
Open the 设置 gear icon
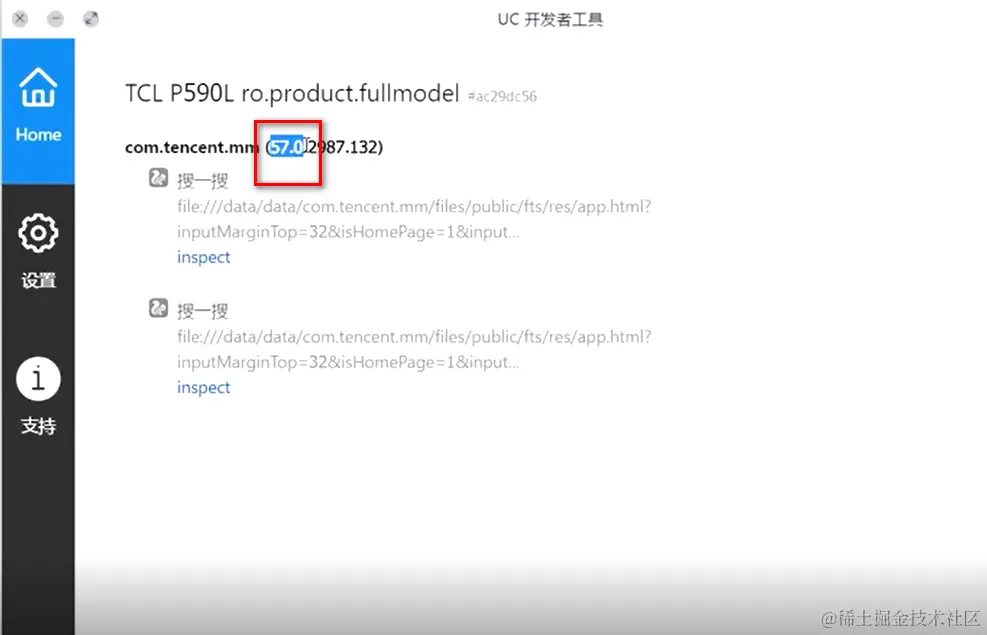38,233
